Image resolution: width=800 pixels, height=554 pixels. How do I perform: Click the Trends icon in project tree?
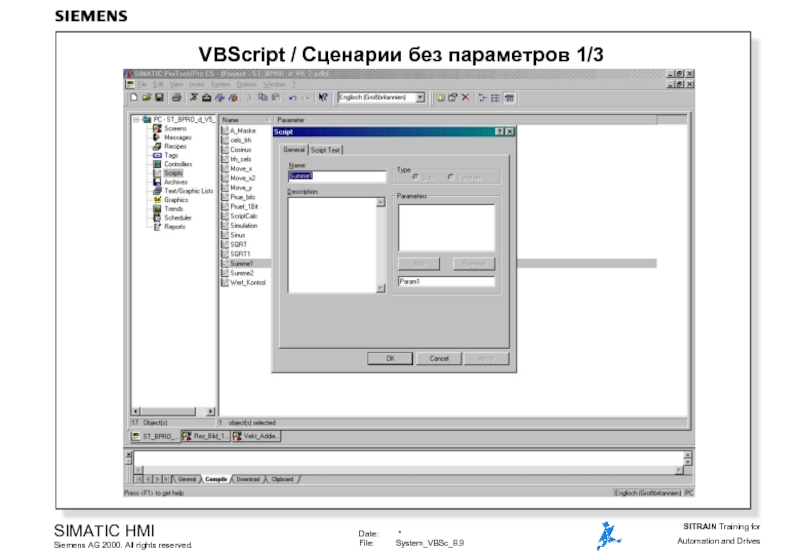(157, 209)
